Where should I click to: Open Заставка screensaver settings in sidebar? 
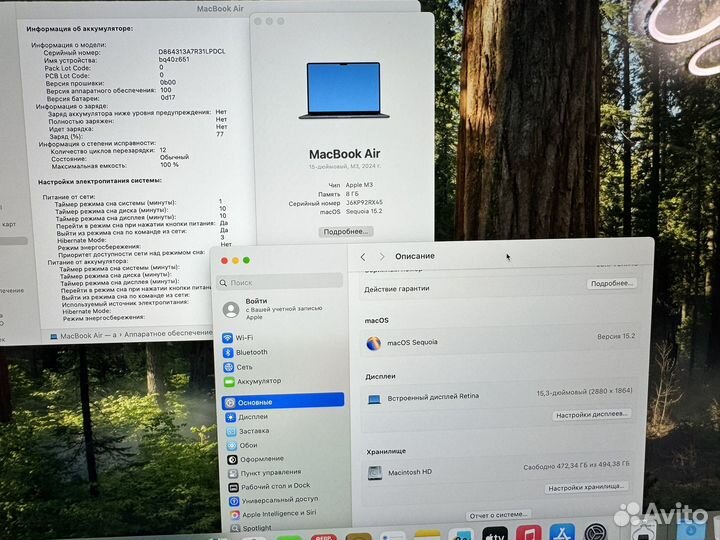pos(248,431)
